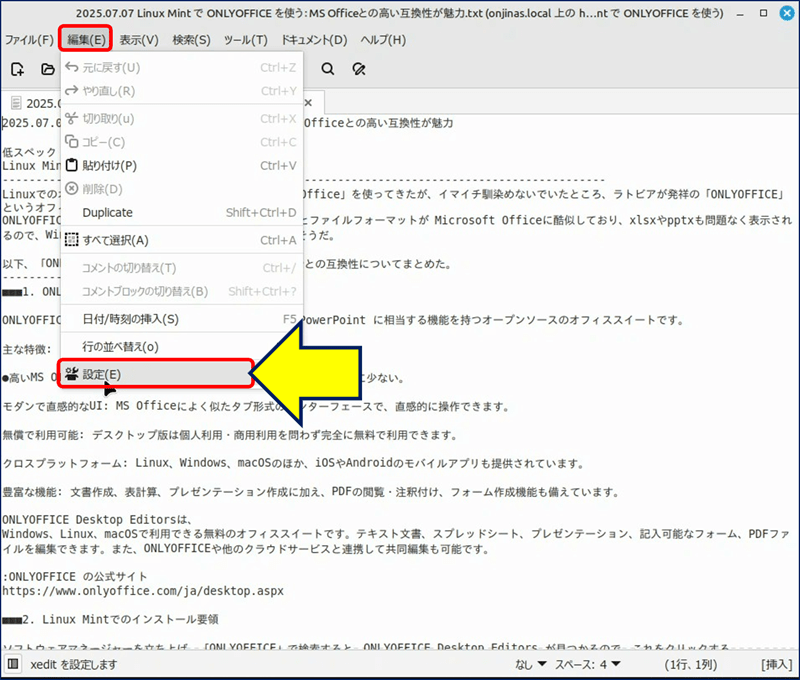The image size is (800, 680).
Task: Click the line starting 'クロスプラットフォーム:'
Action: click(x=293, y=463)
